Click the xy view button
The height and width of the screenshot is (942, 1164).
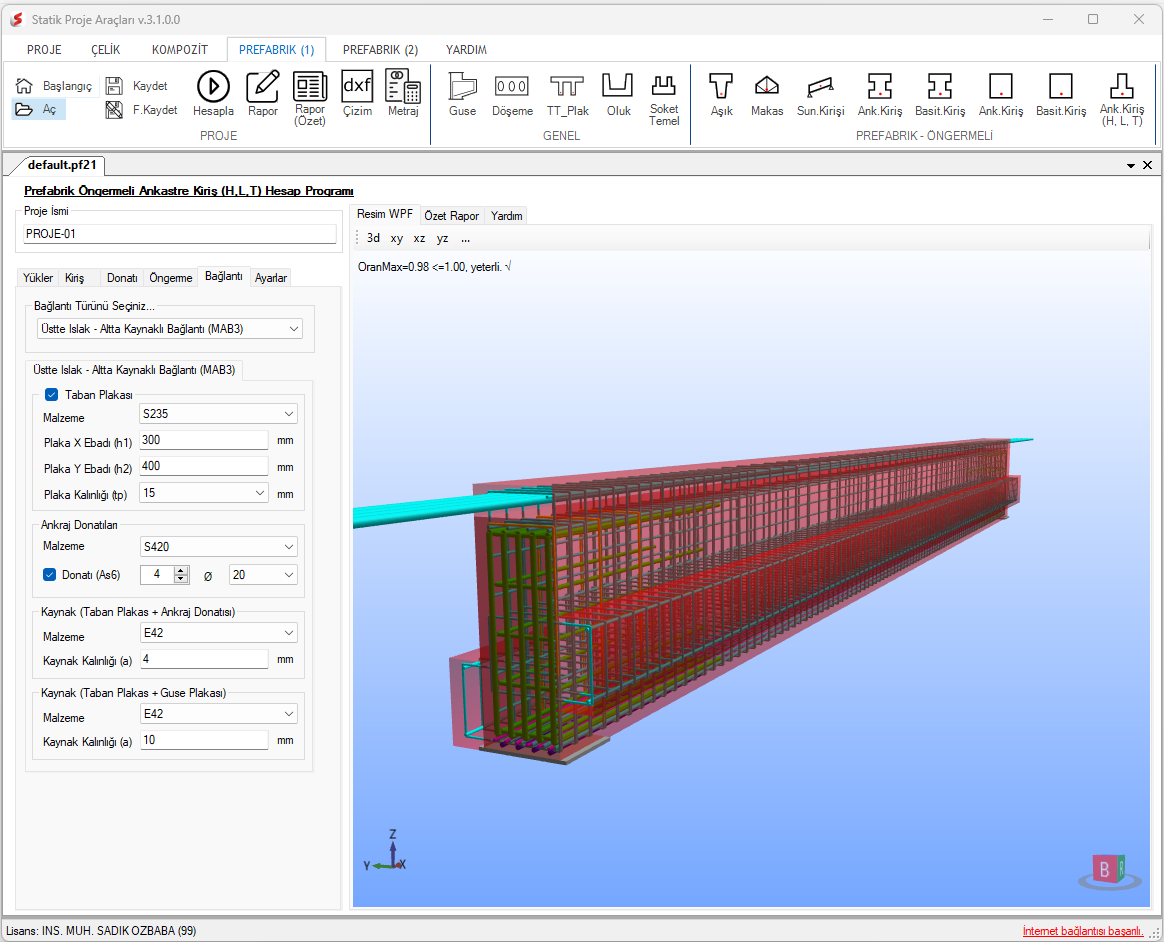[x=397, y=238]
